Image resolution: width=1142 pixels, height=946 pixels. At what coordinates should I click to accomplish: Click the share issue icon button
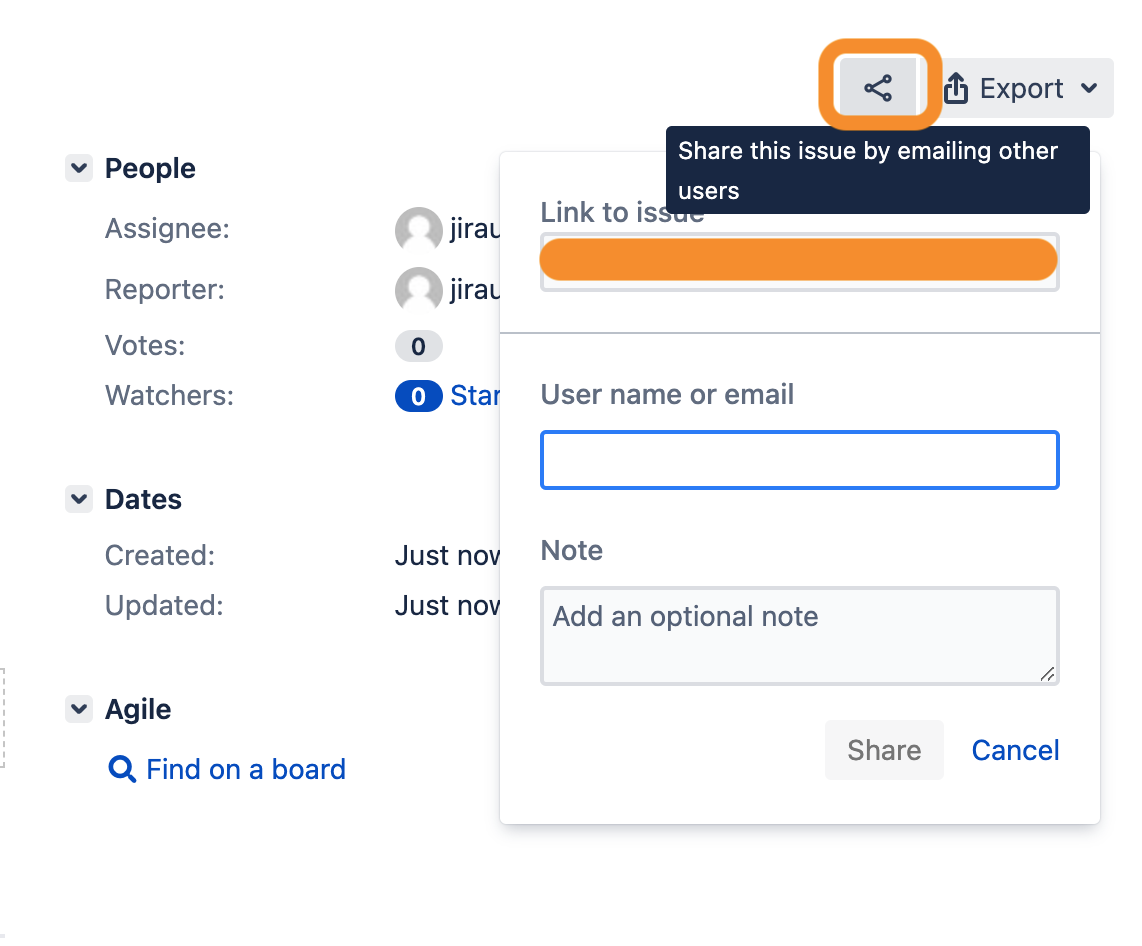coord(877,89)
